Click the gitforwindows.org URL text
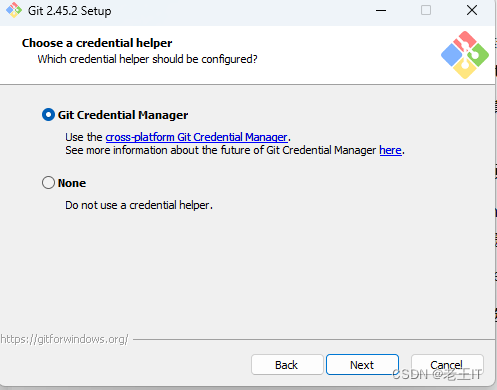 64,339
